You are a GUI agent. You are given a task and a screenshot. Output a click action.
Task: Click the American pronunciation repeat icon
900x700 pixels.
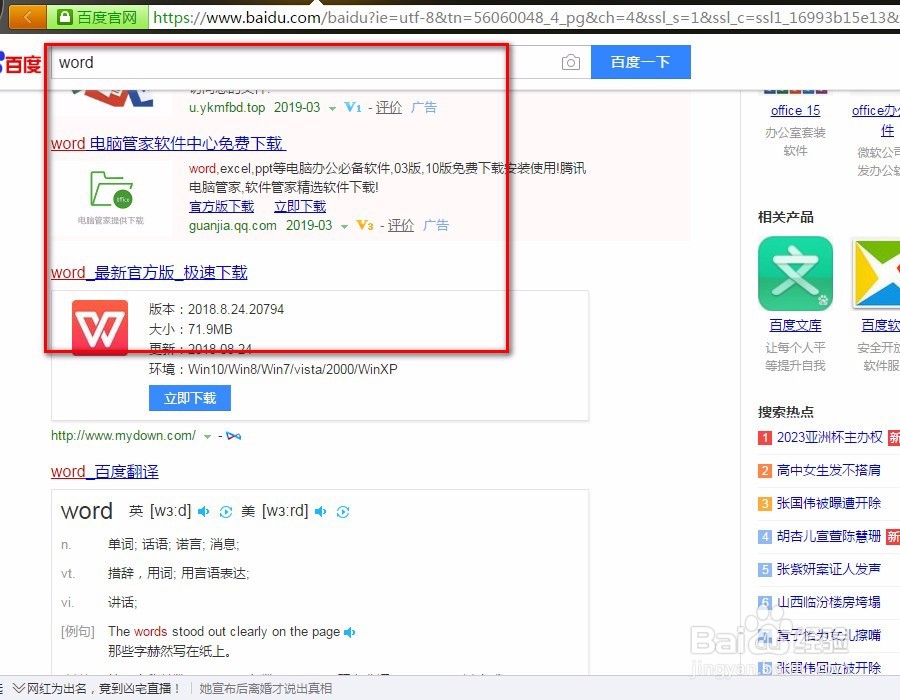point(343,511)
